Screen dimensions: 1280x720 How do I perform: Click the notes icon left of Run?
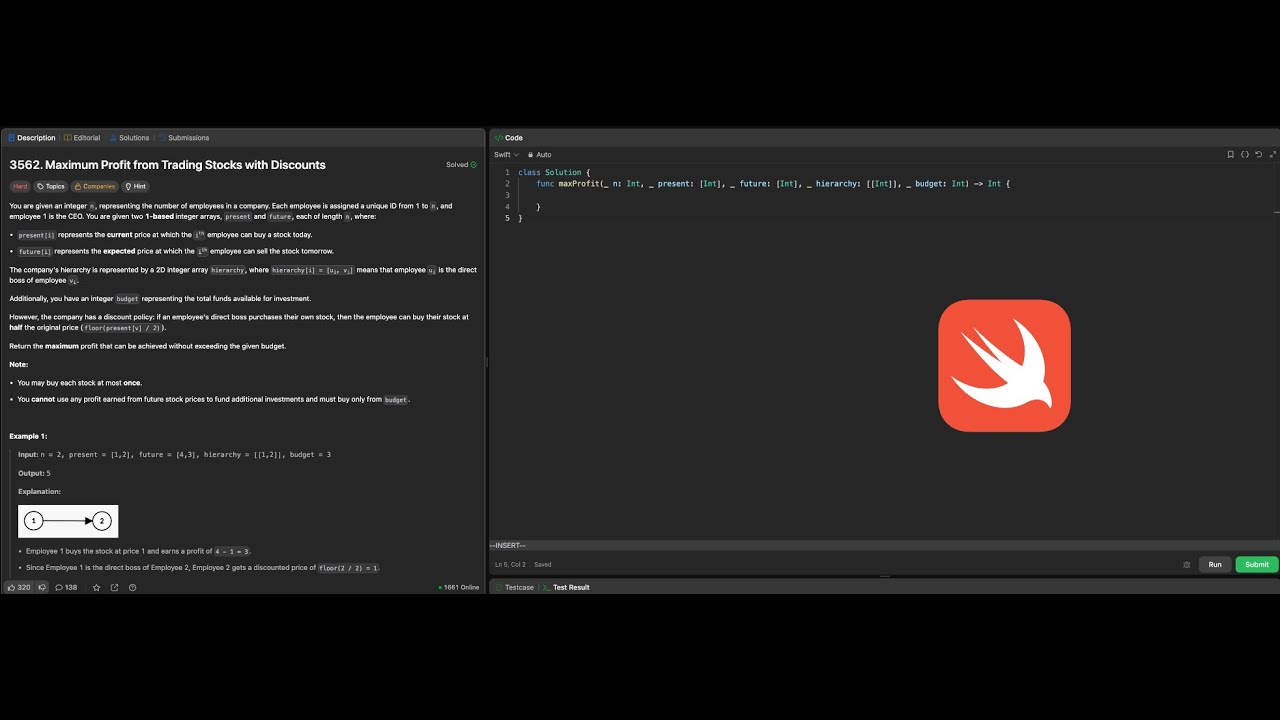point(1187,565)
